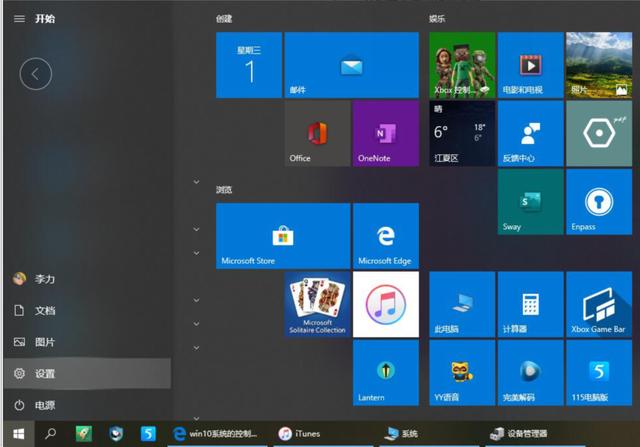Open the 此电脑 This PC tile
The width and height of the screenshot is (640, 447).
[462, 305]
